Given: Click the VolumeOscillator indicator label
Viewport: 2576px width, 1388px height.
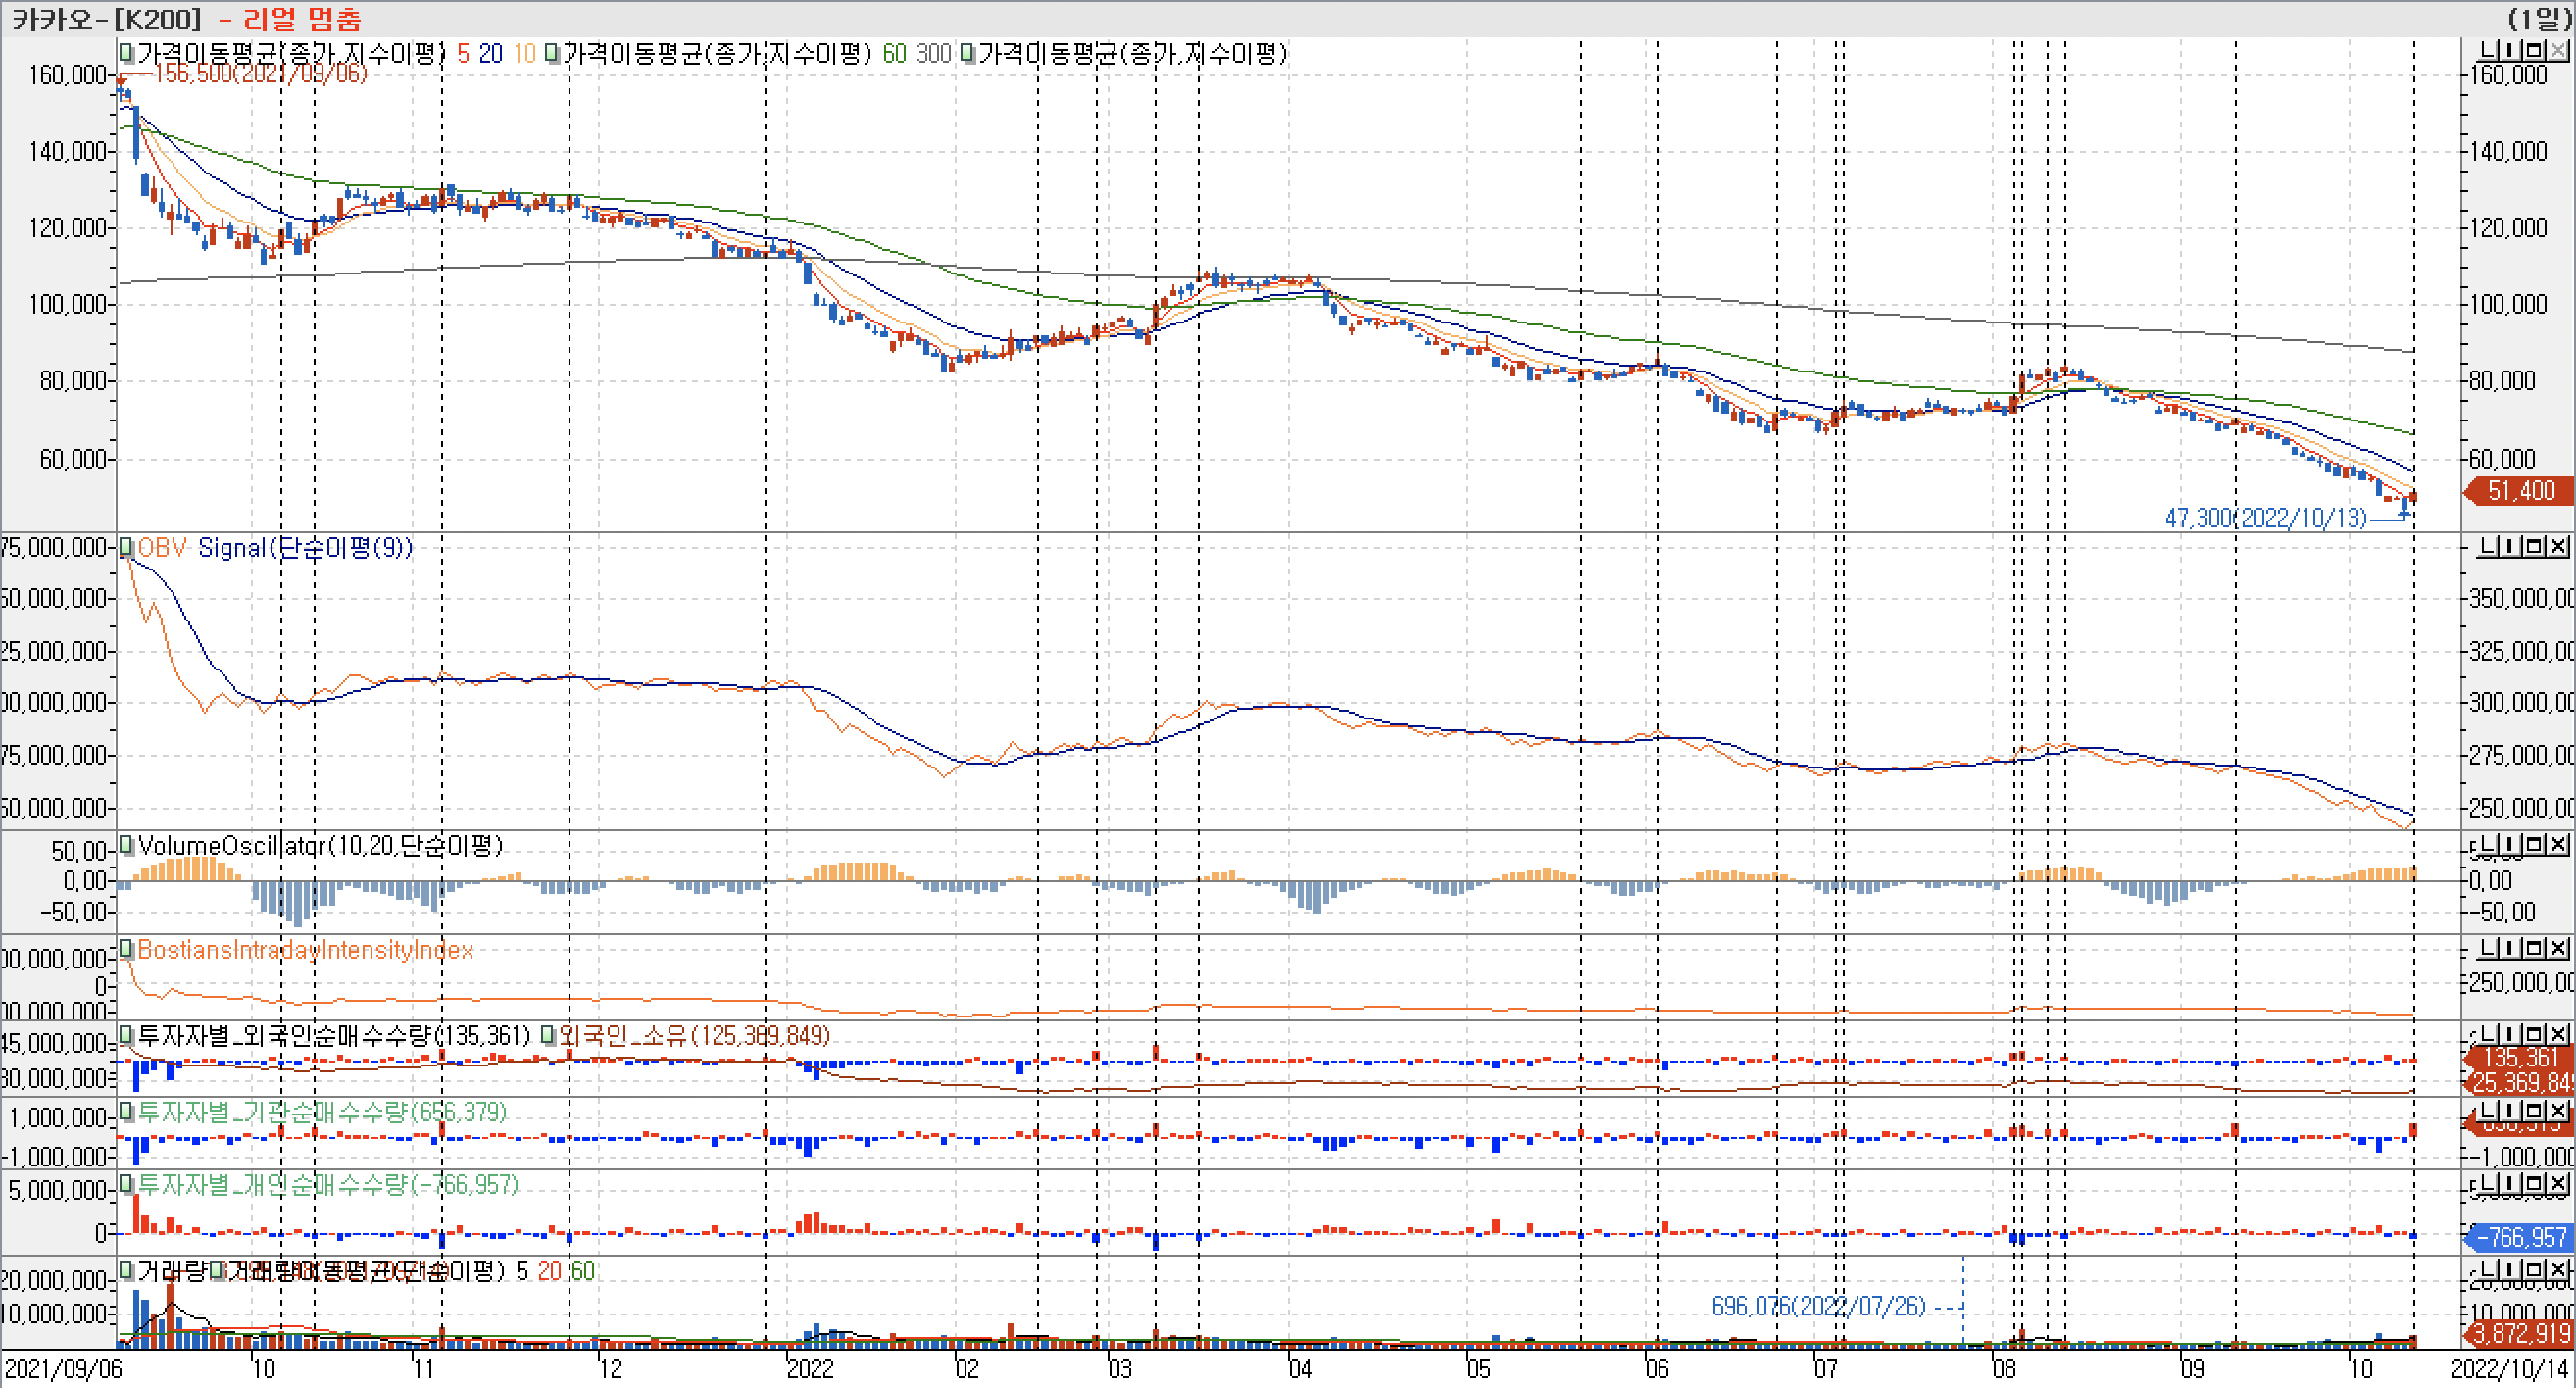Looking at the screenshot, I should pyautogui.click(x=320, y=846).
